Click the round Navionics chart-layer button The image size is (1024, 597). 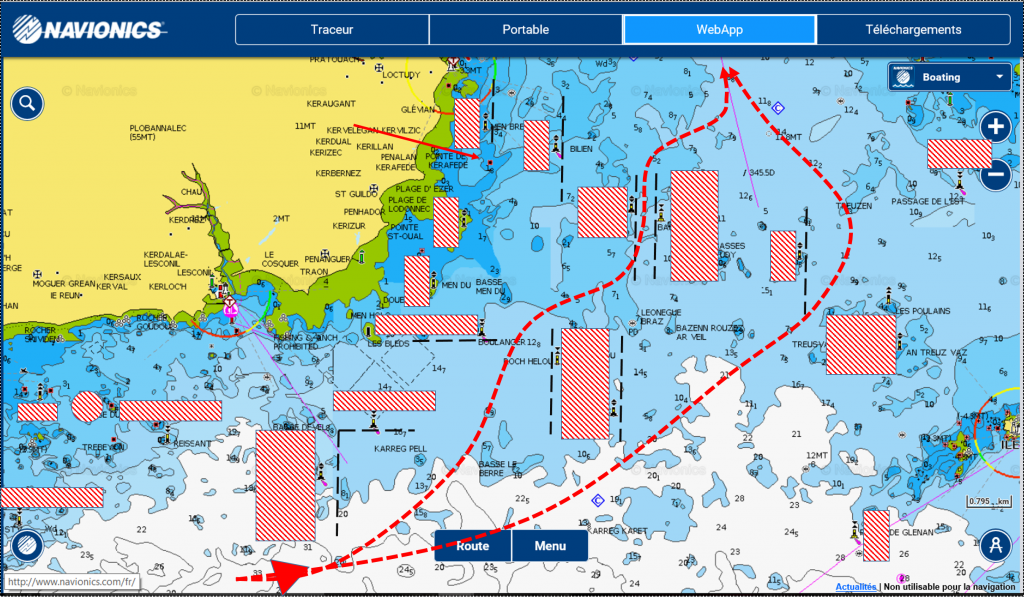pos(27,546)
